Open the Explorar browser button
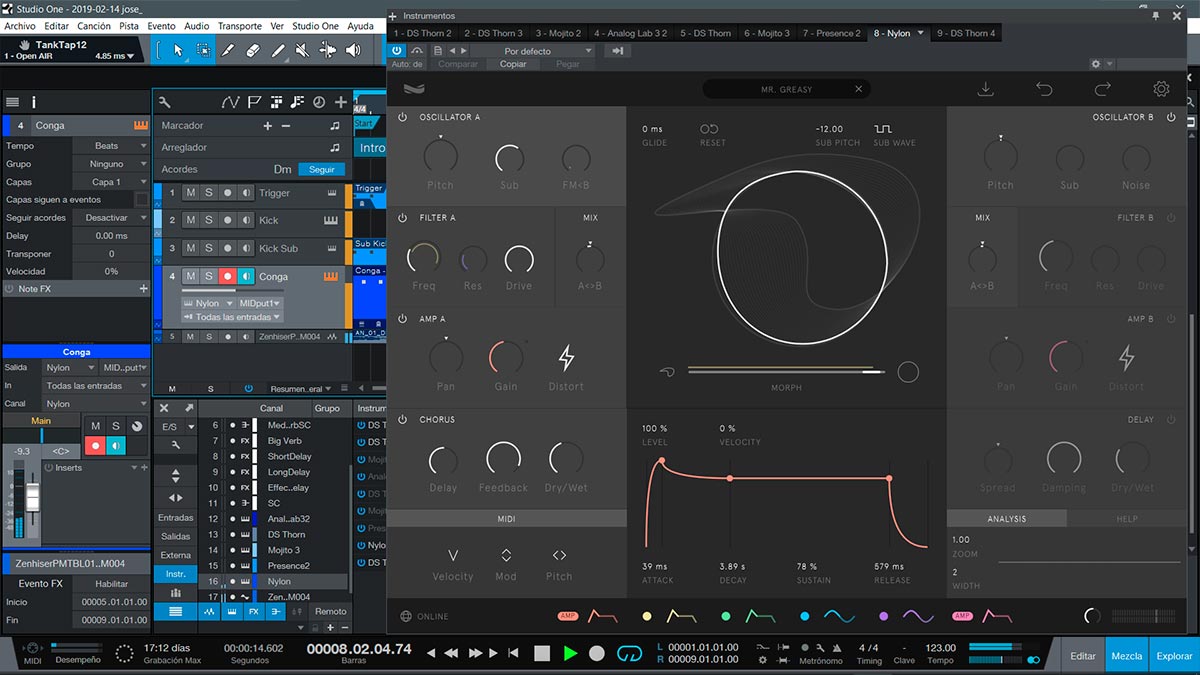The image size is (1200, 675). tap(1174, 656)
